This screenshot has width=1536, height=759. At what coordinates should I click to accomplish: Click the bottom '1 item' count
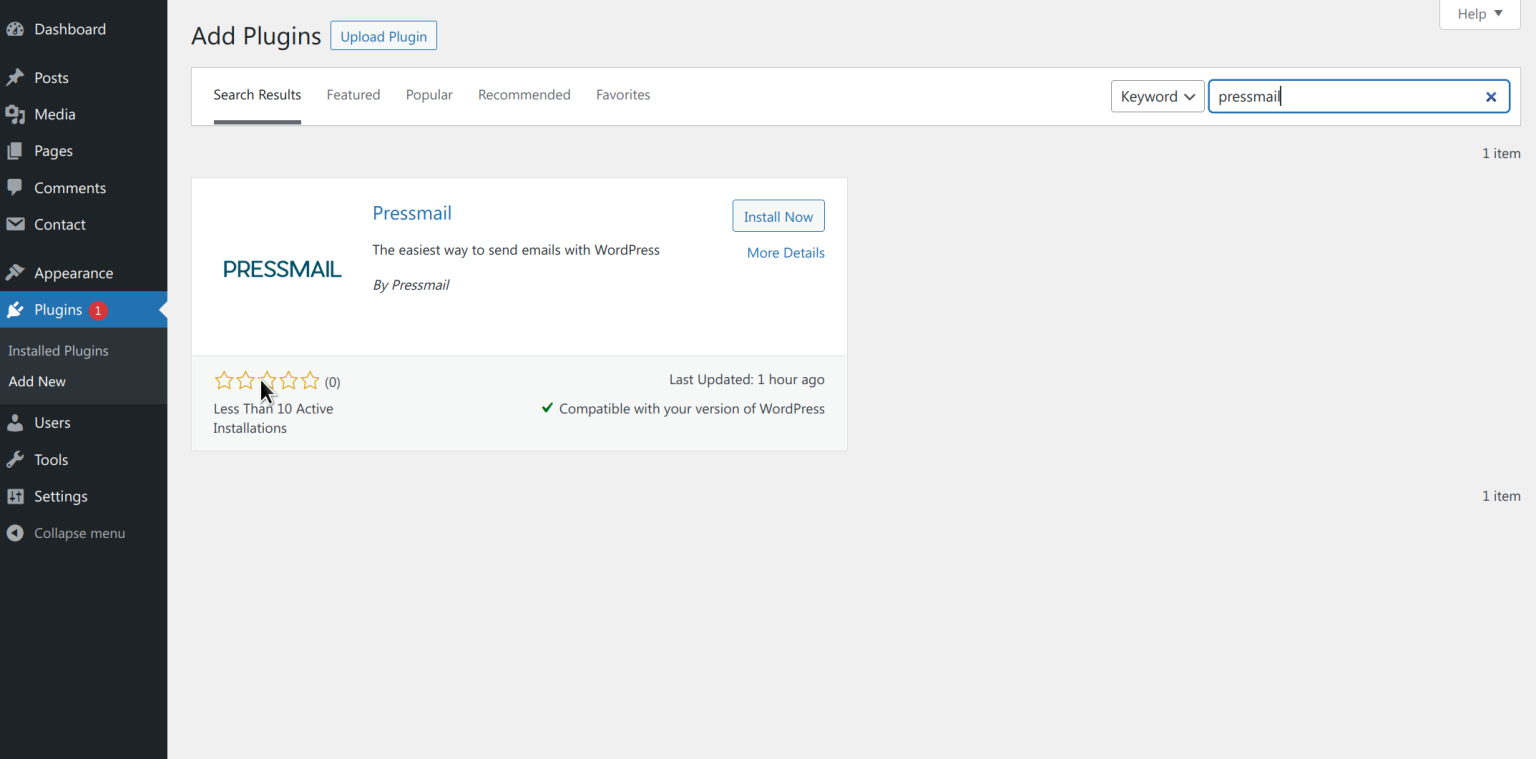(x=1501, y=496)
